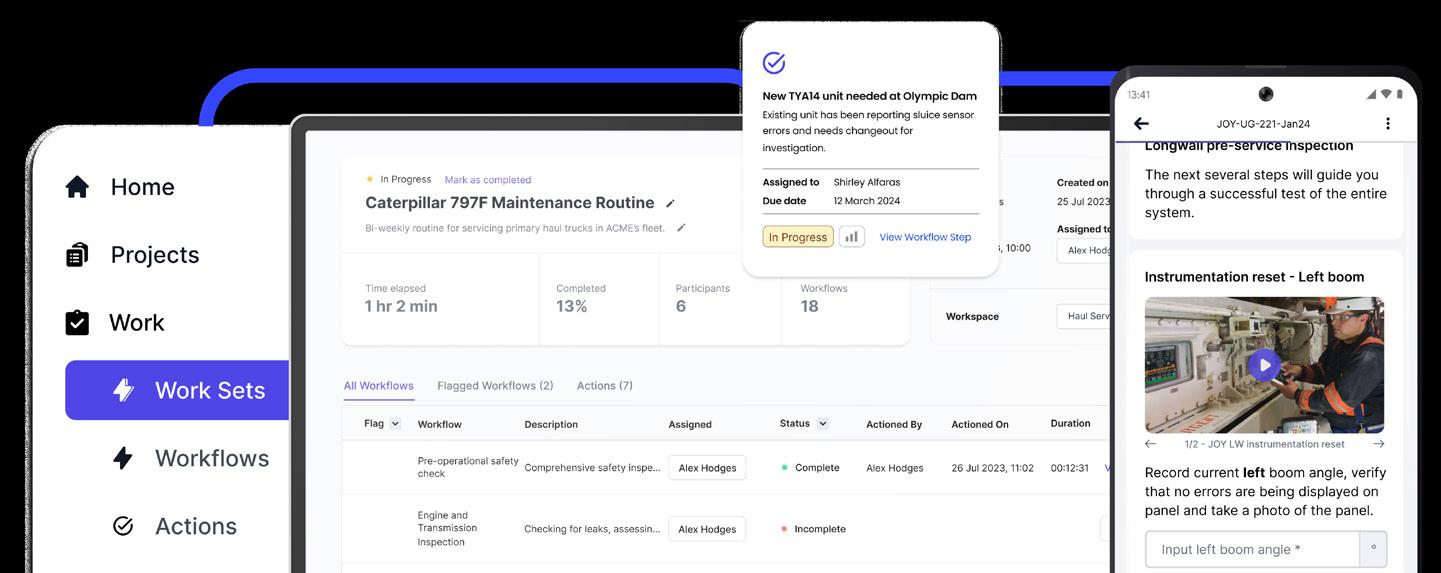This screenshot has width=1441, height=573.
Task: Click the Work checklist icon
Action: coord(77,323)
